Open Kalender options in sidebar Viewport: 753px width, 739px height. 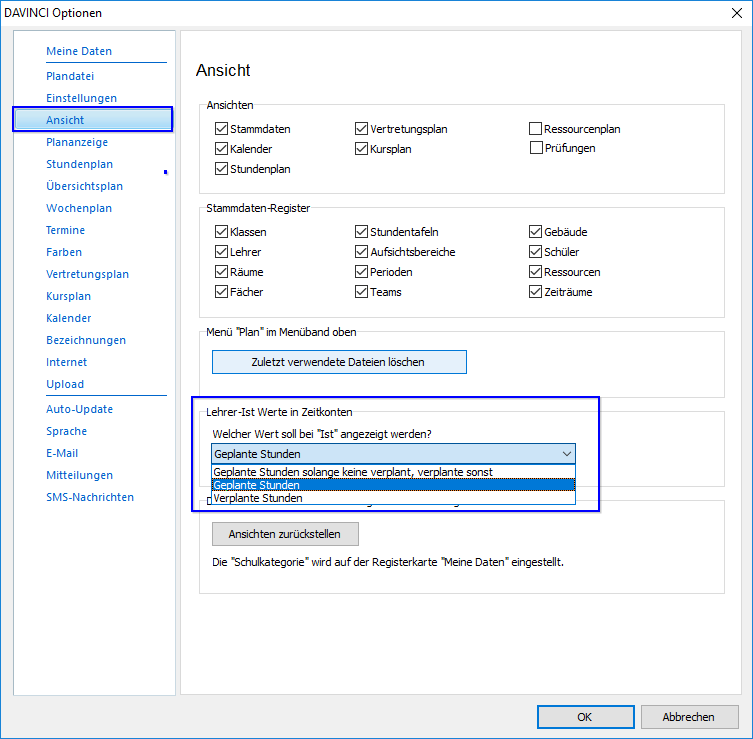(x=68, y=318)
